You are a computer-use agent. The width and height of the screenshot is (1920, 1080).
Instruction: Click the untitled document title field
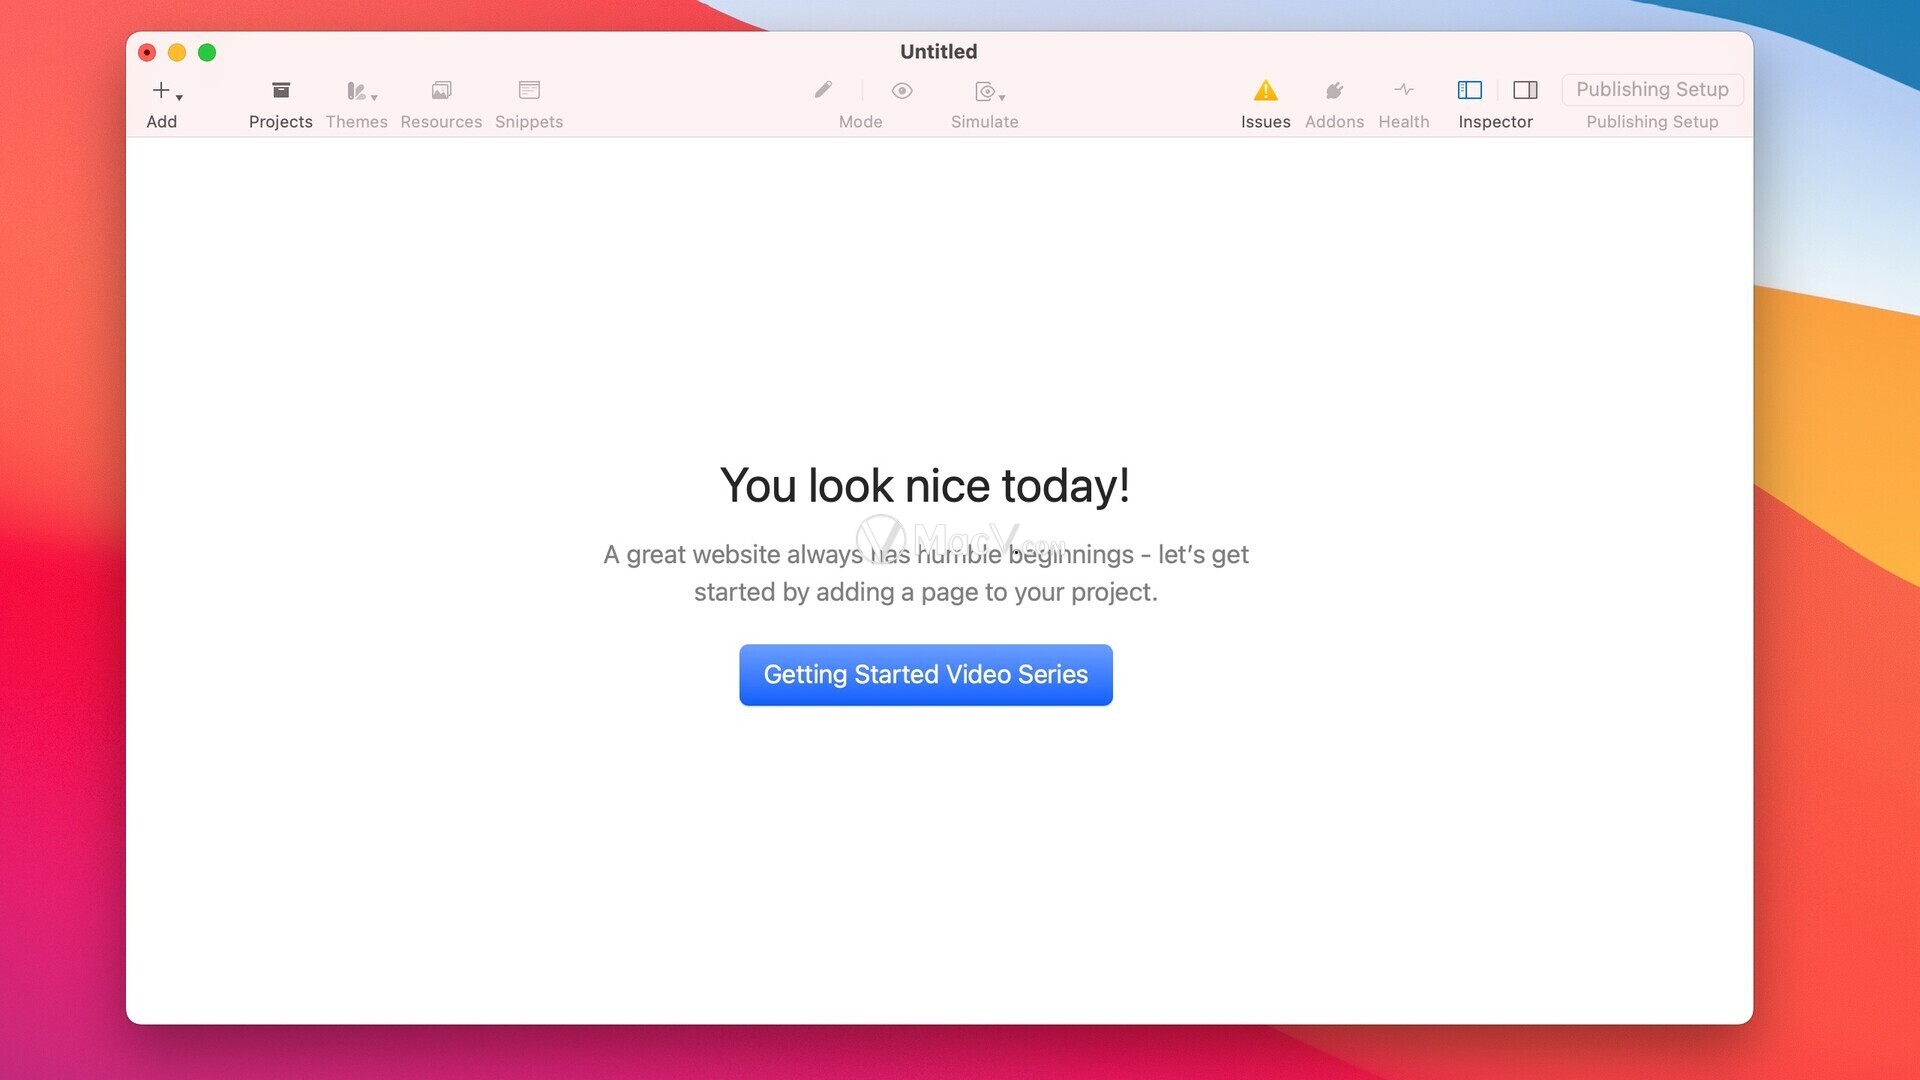click(938, 51)
